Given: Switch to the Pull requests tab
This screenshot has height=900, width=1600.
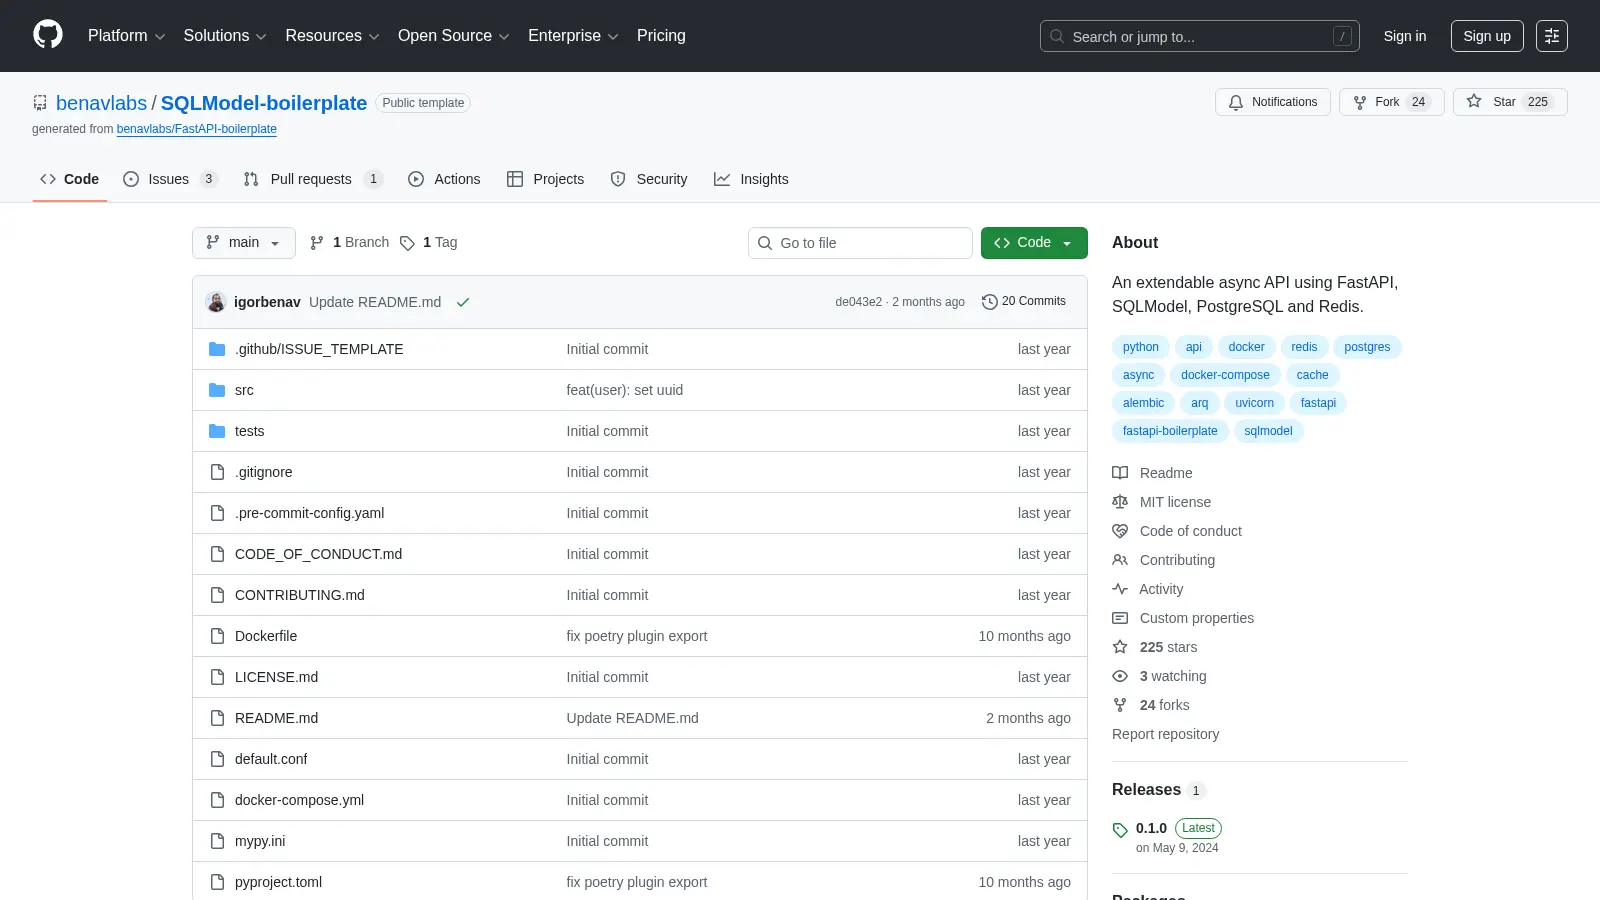Looking at the screenshot, I should [x=313, y=179].
